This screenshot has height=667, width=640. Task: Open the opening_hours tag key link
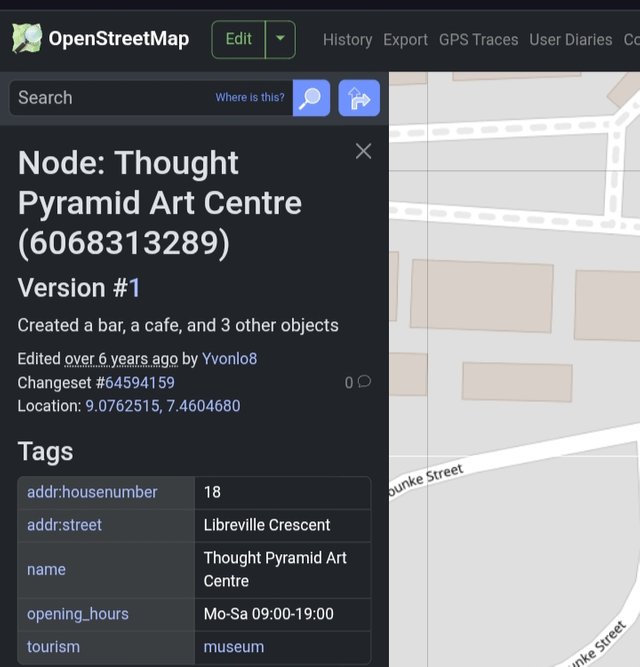78,614
